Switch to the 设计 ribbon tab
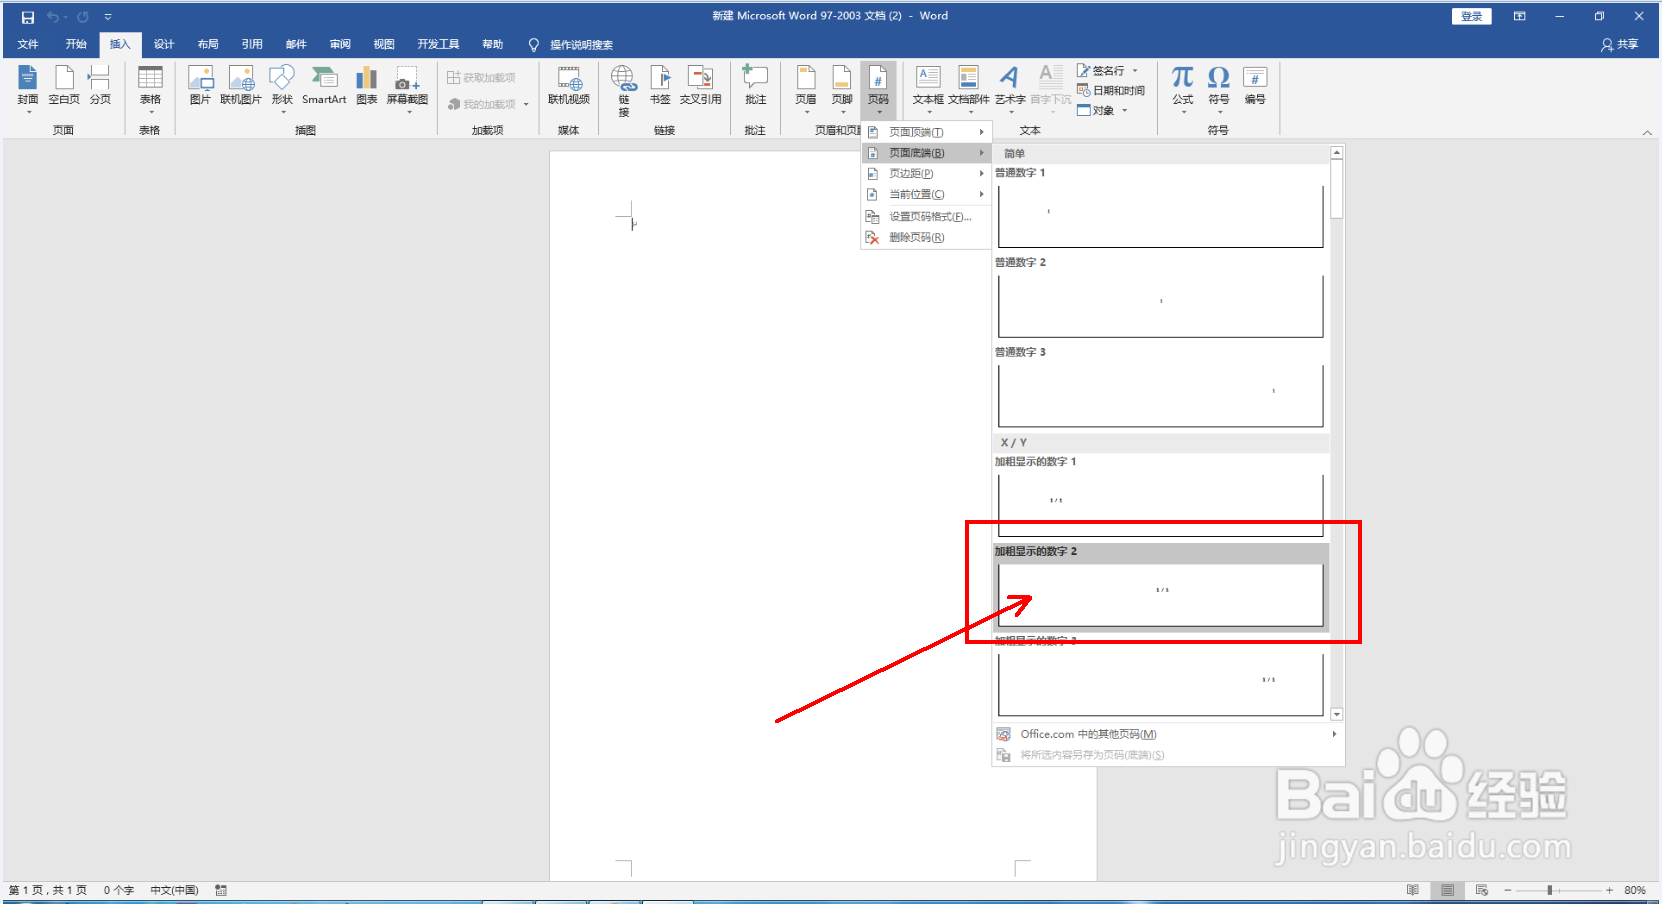Screen dimensions: 1662x904 pyautogui.click(x=163, y=44)
